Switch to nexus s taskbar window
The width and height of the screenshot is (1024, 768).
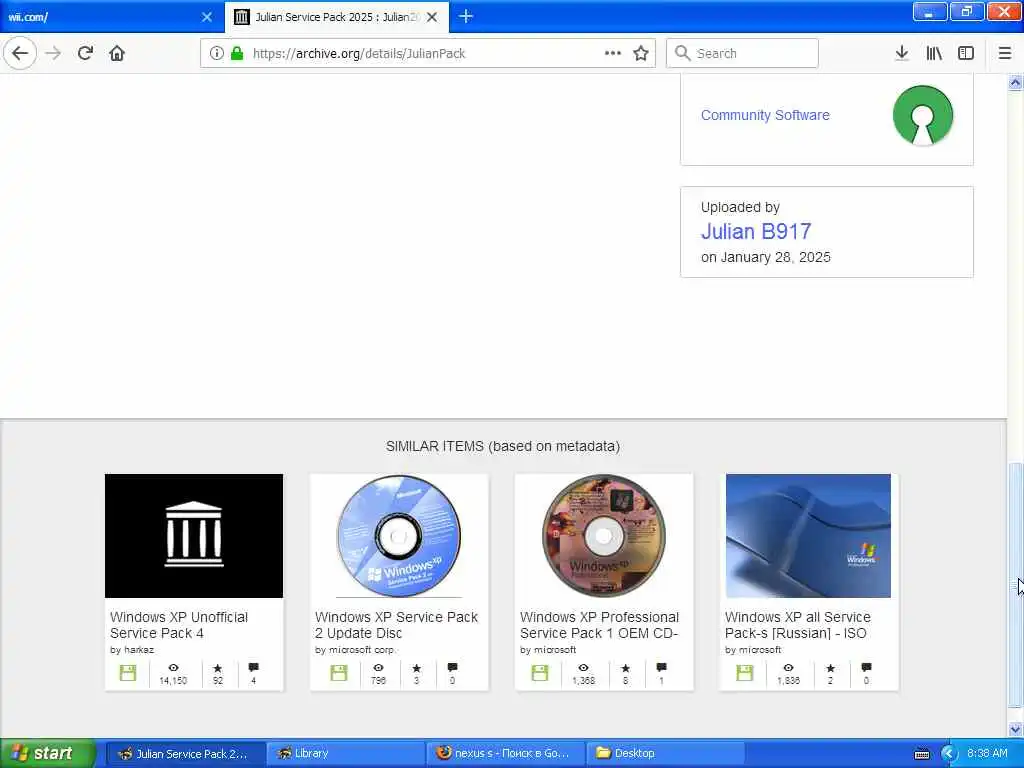coord(506,754)
